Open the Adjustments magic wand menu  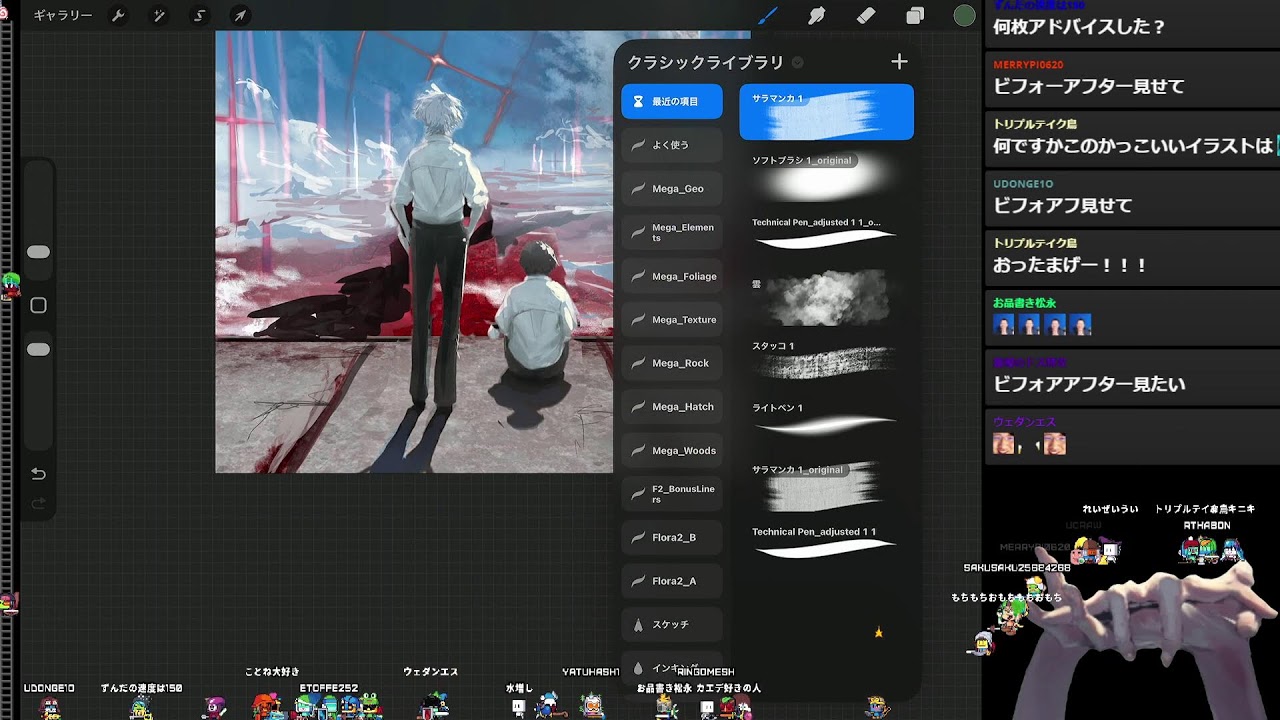tap(159, 15)
